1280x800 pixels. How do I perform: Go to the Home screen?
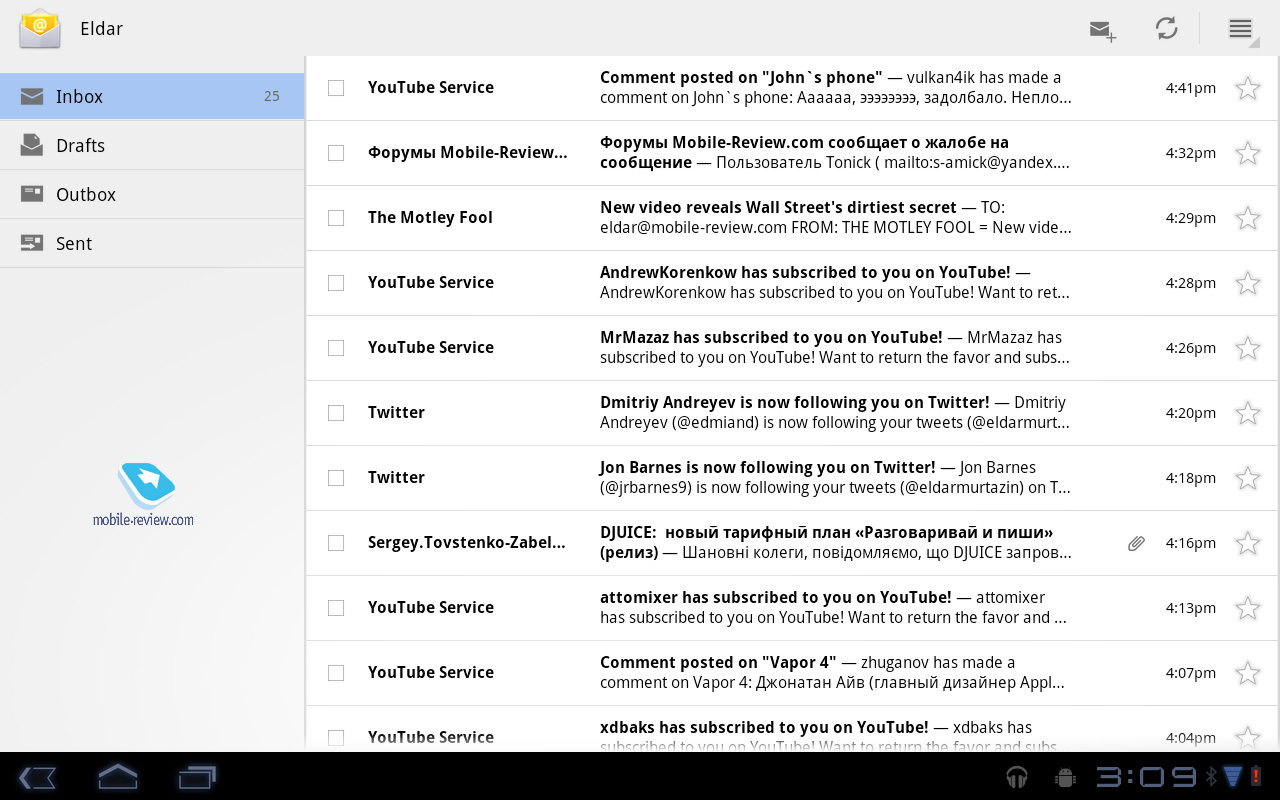pos(117,777)
